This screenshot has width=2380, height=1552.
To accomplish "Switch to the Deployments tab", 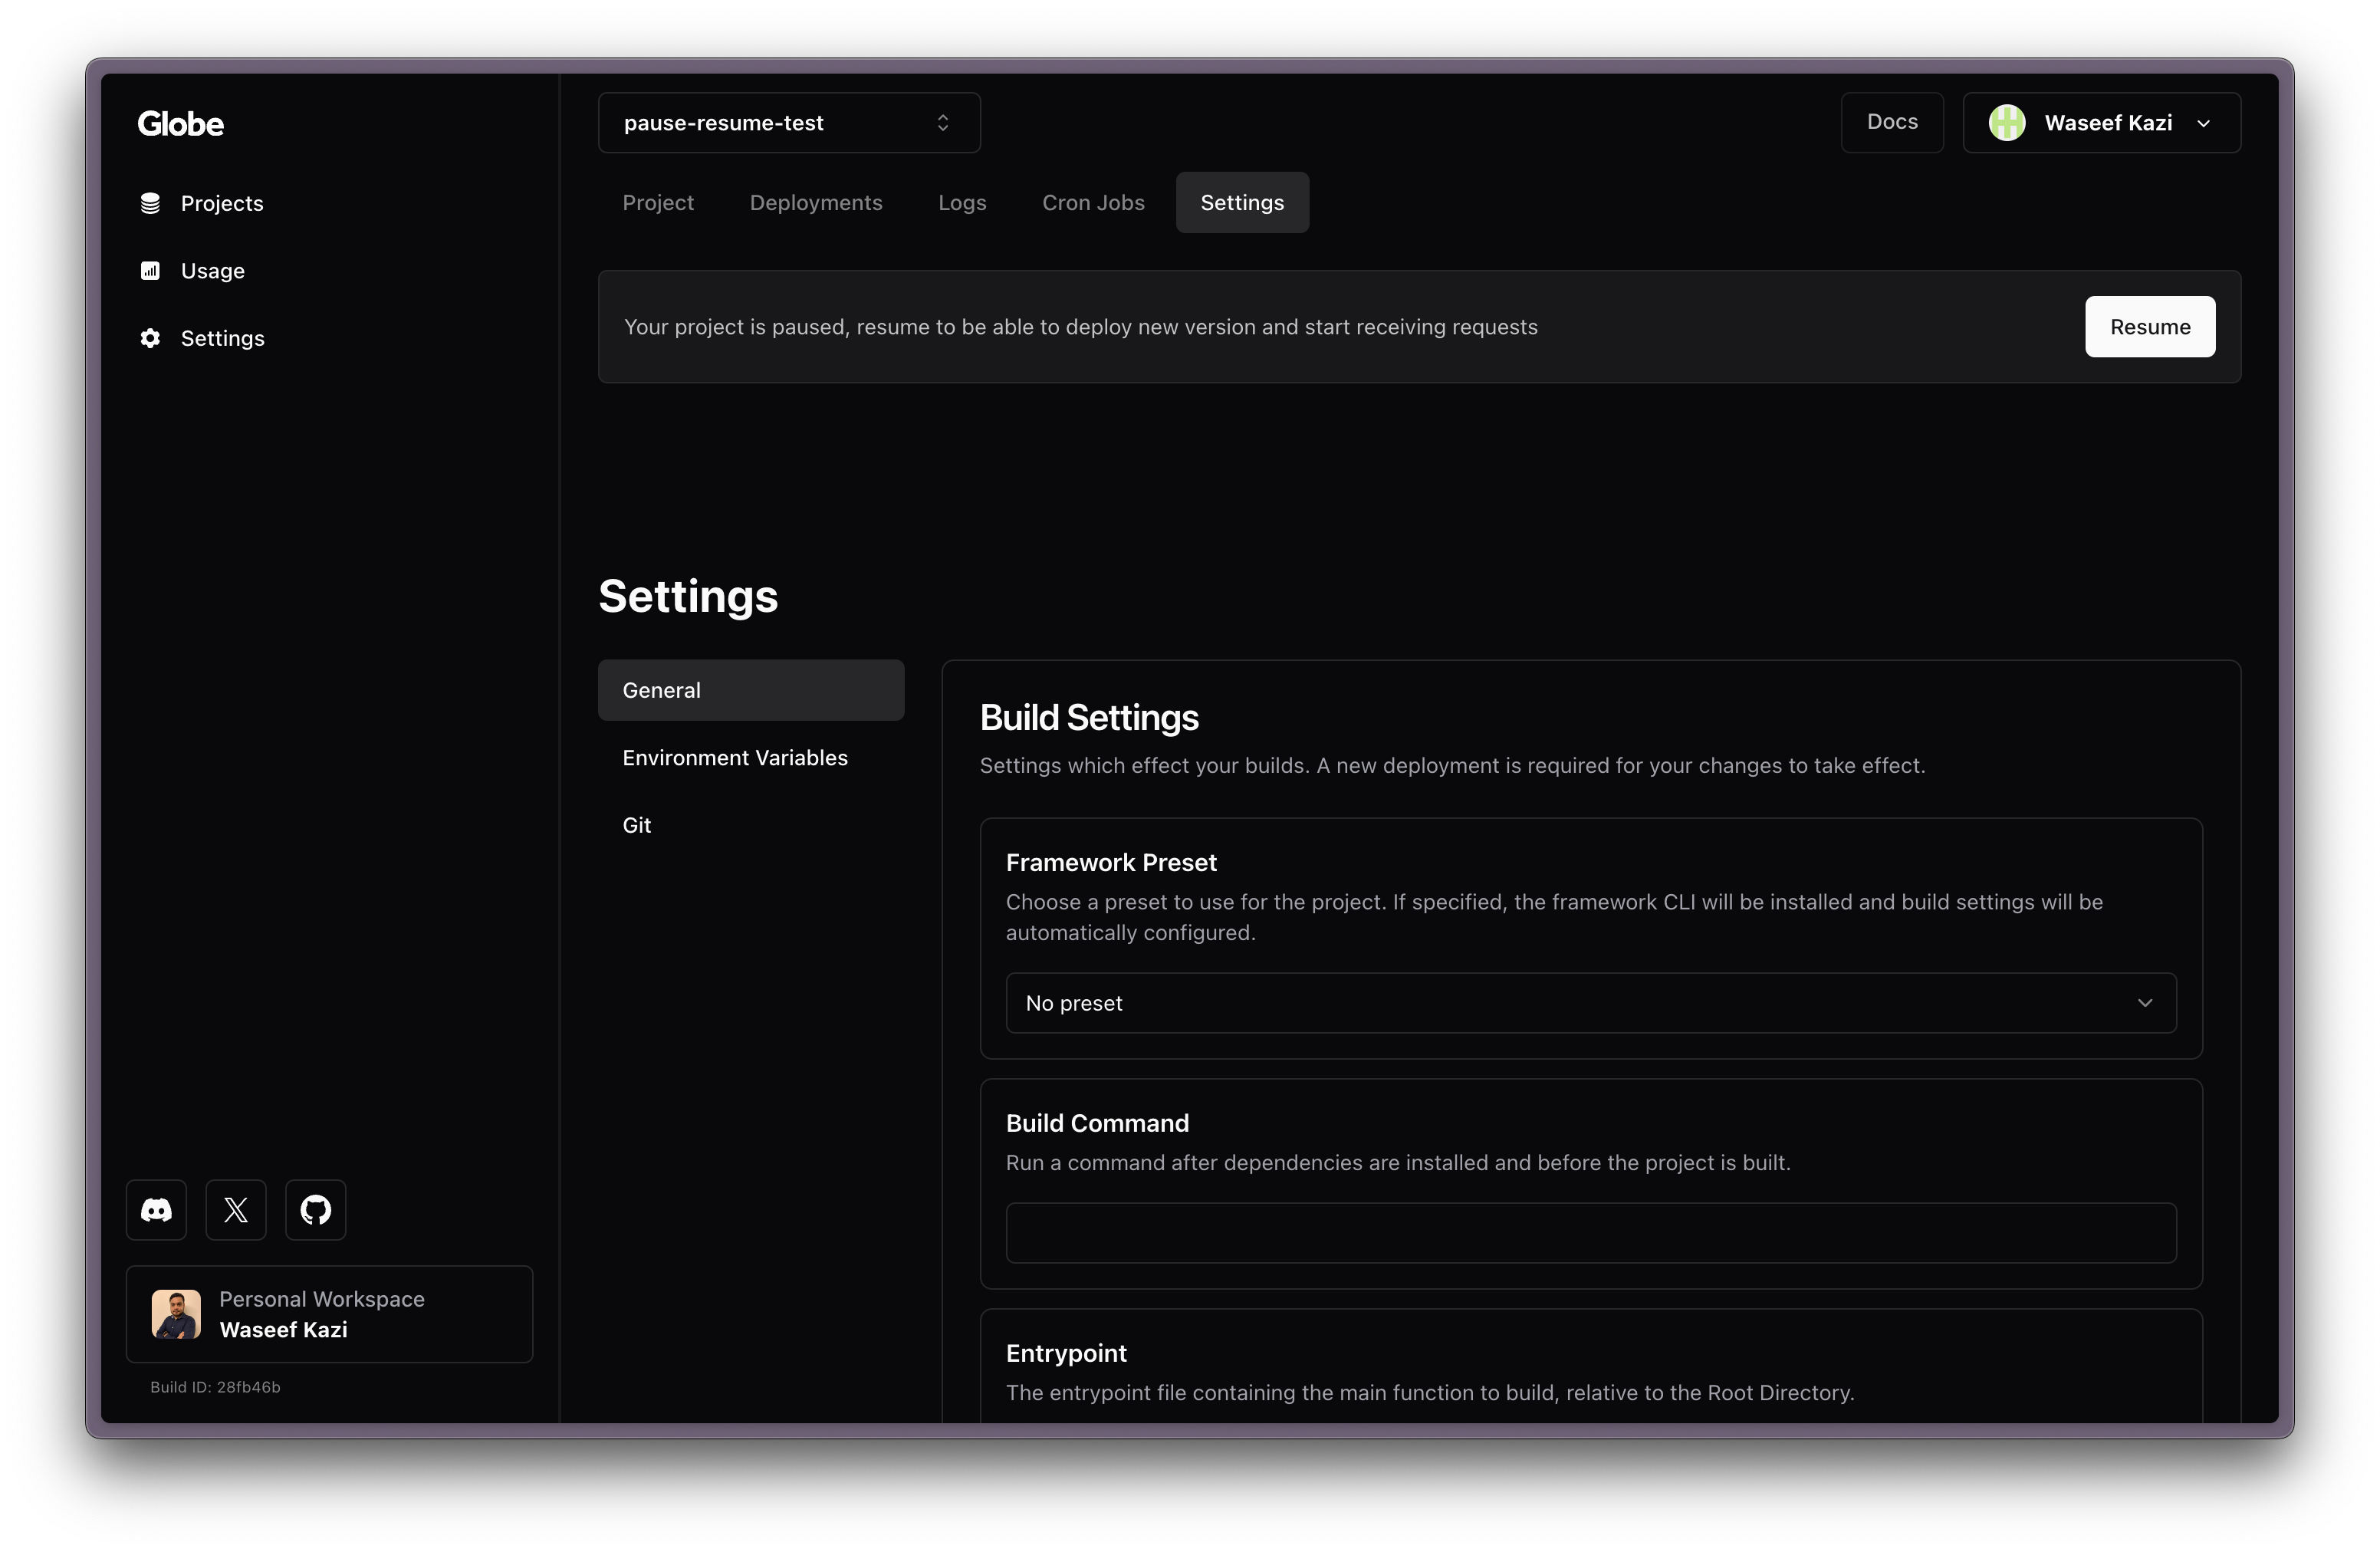I will click(816, 202).
